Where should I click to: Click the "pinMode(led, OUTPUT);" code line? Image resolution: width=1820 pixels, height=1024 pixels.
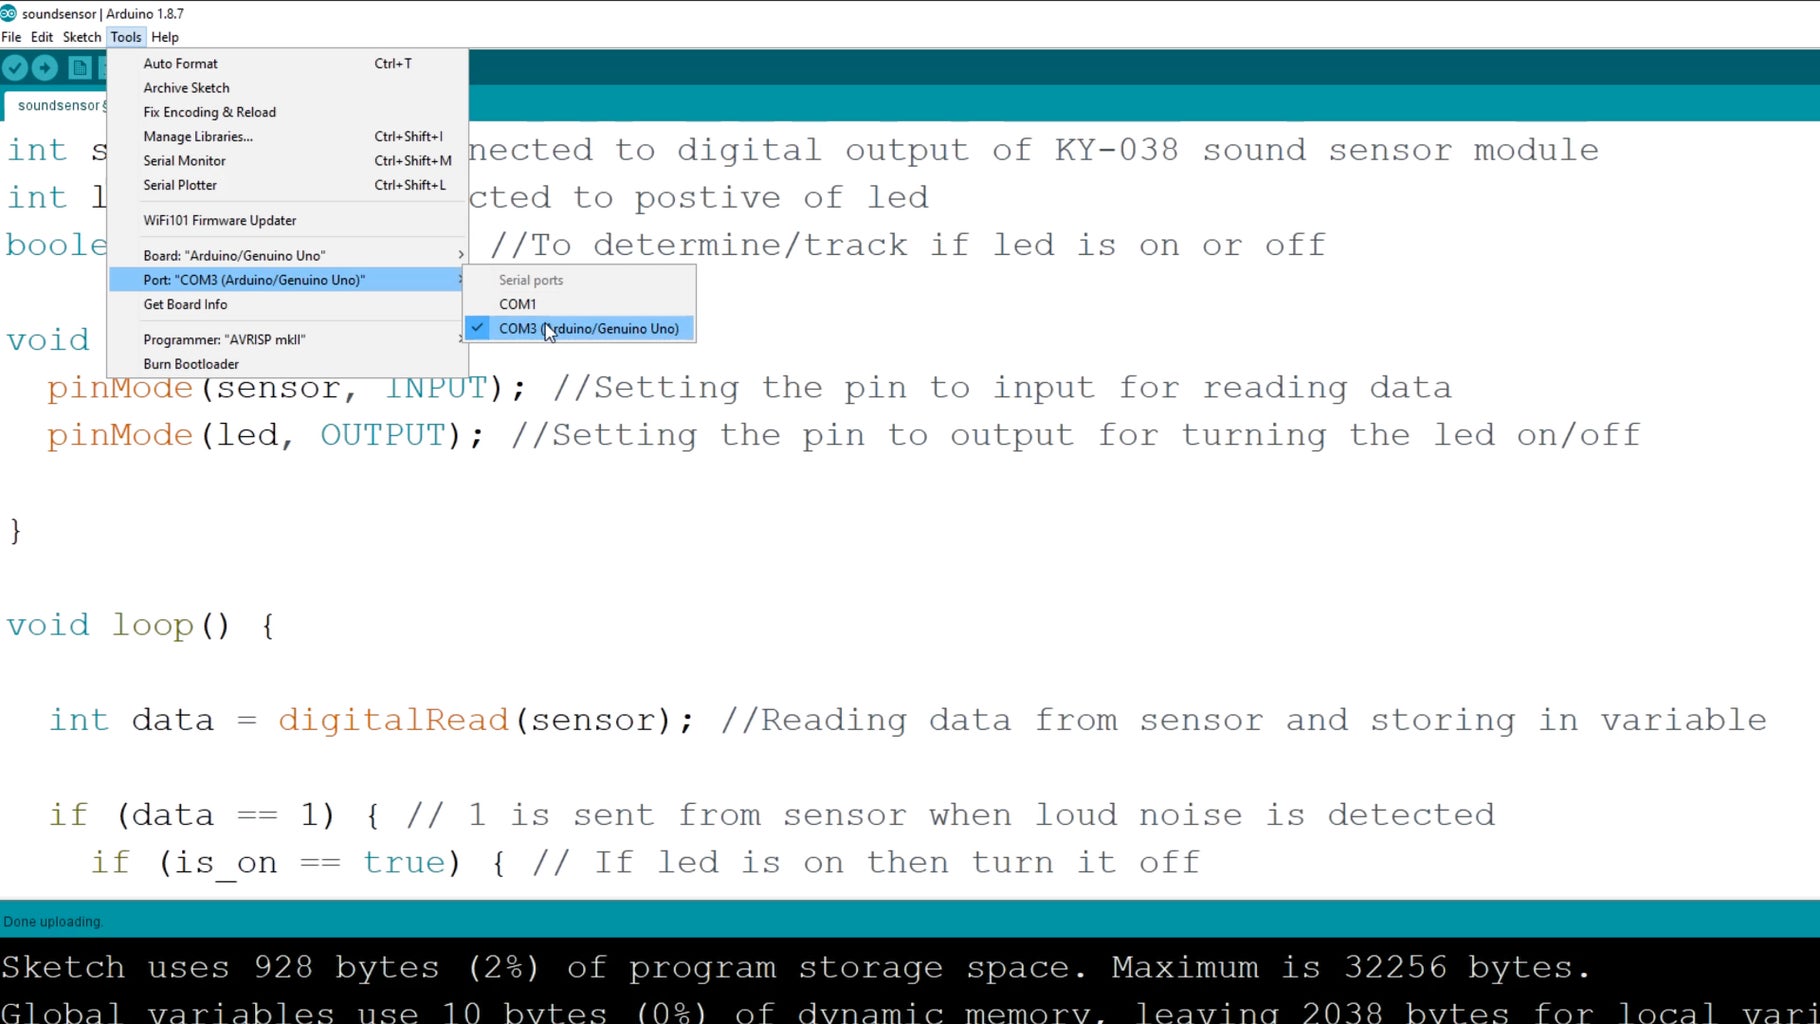click(x=266, y=435)
